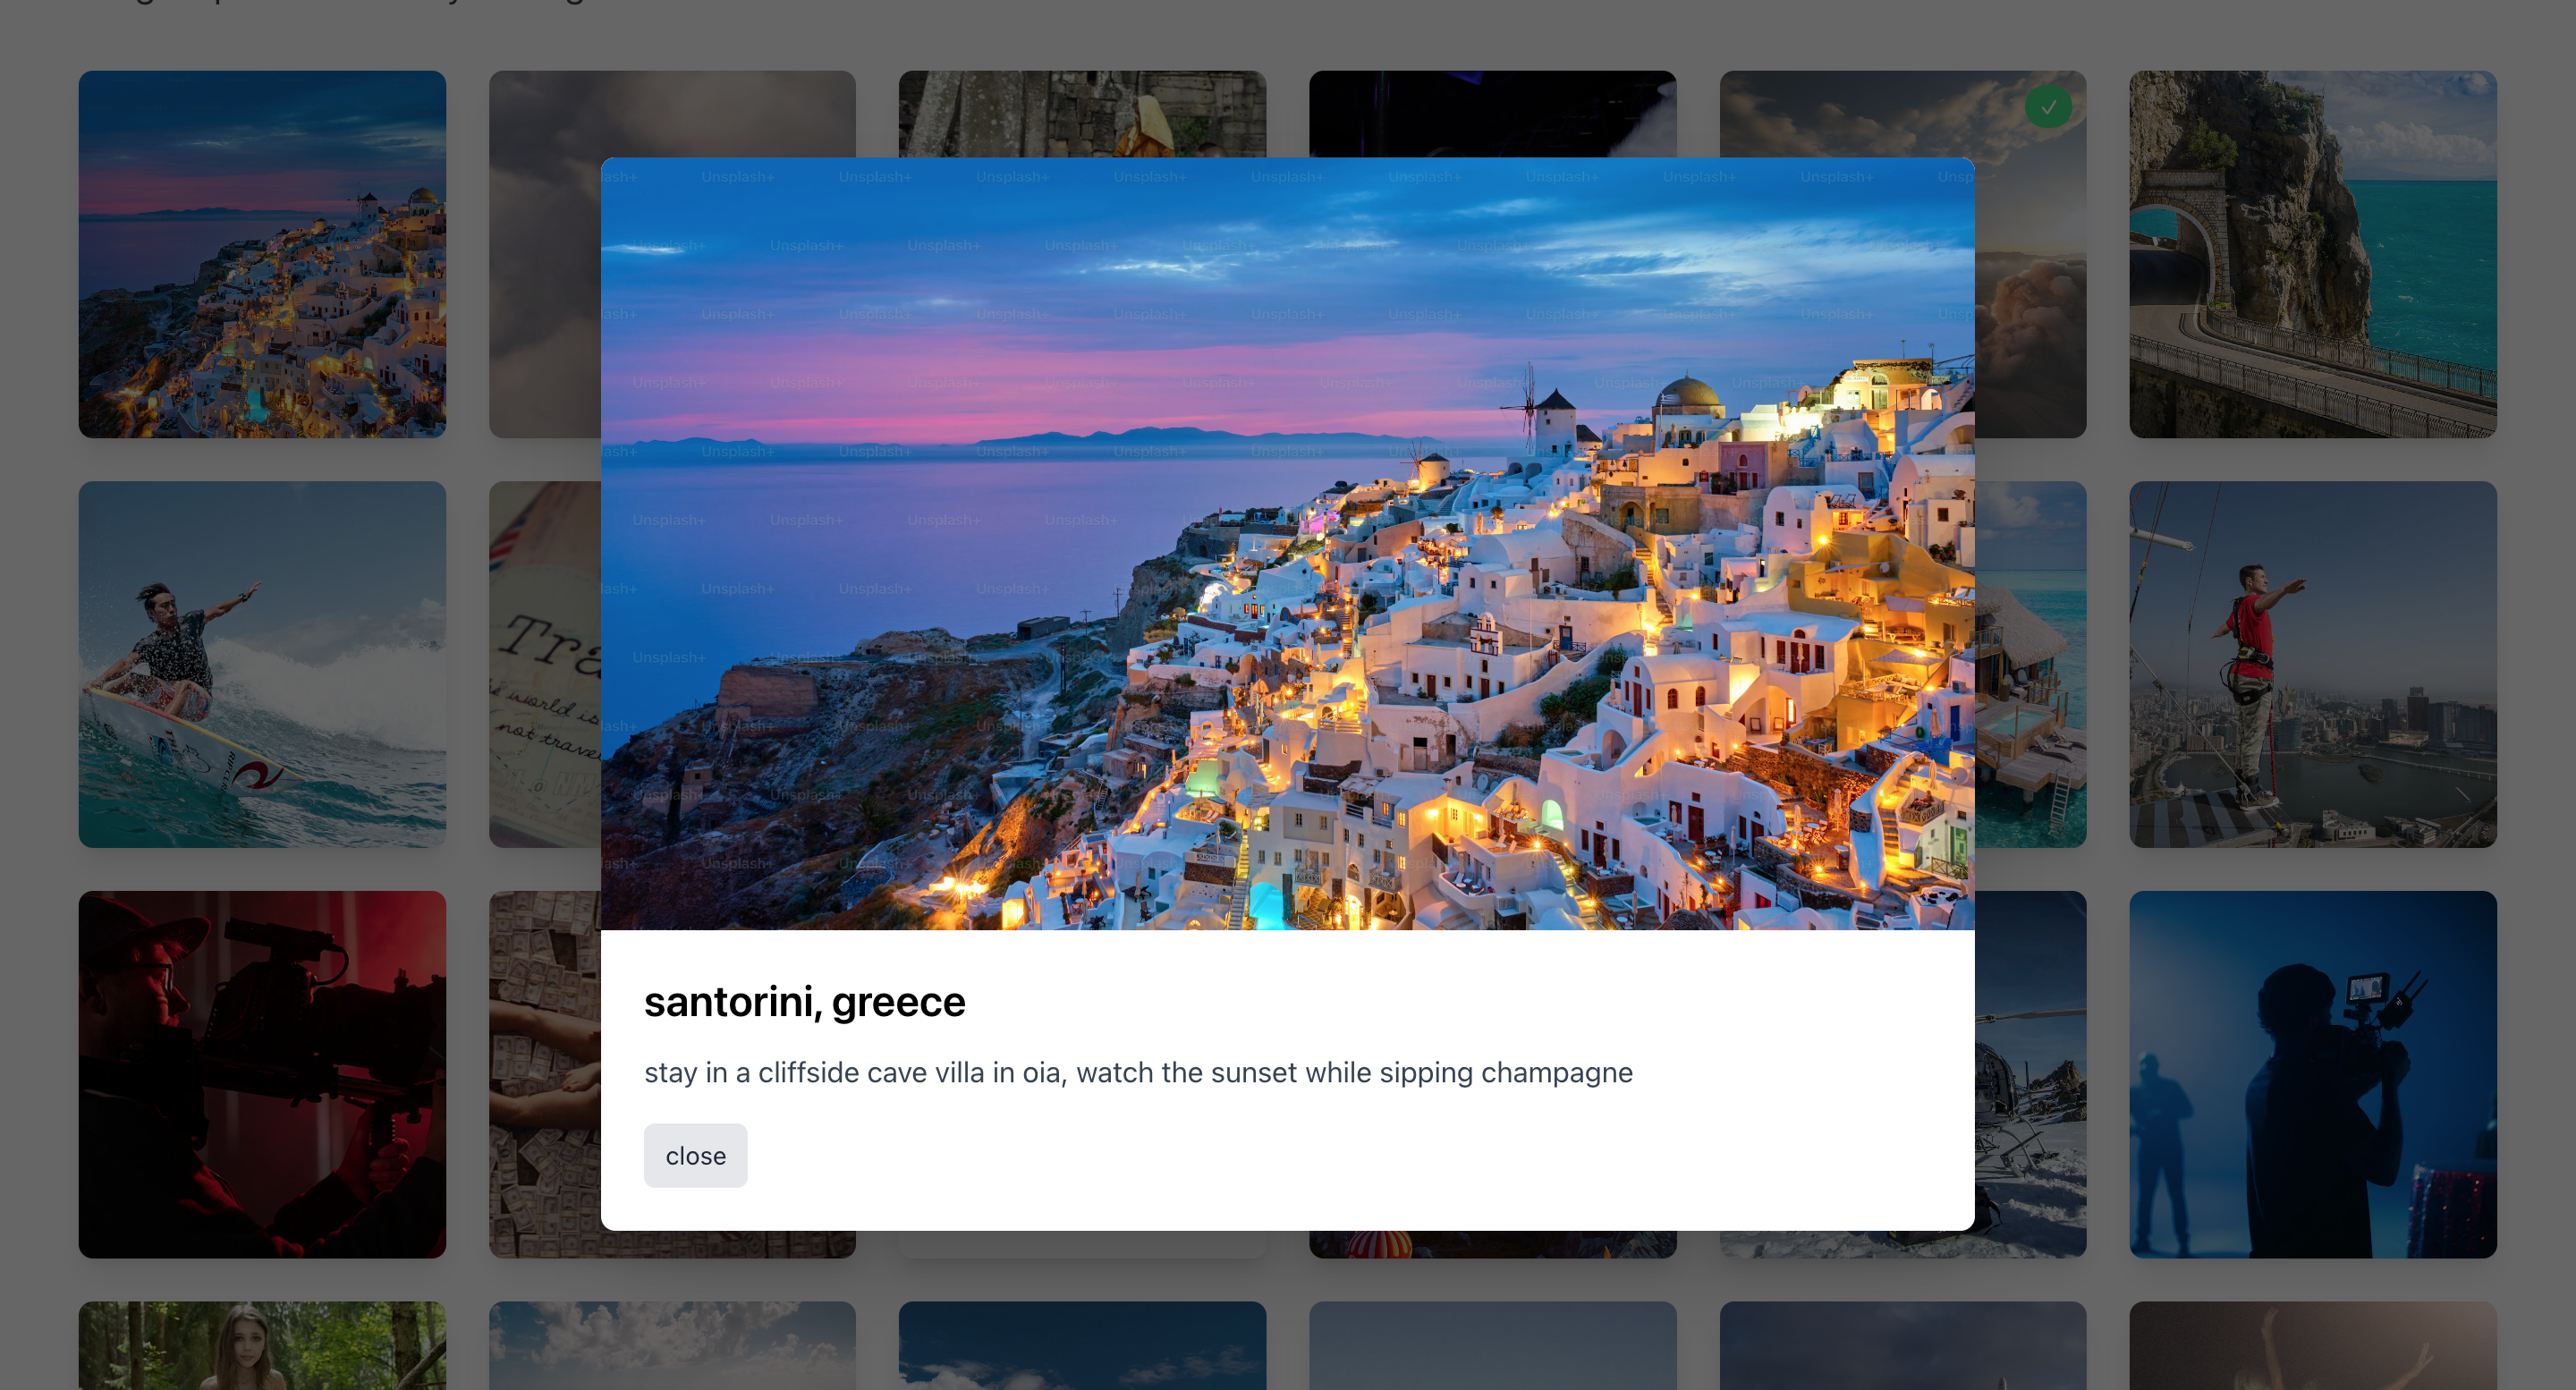
Task: Open the overwater bungalow thumbnail
Action: [x=2030, y=665]
